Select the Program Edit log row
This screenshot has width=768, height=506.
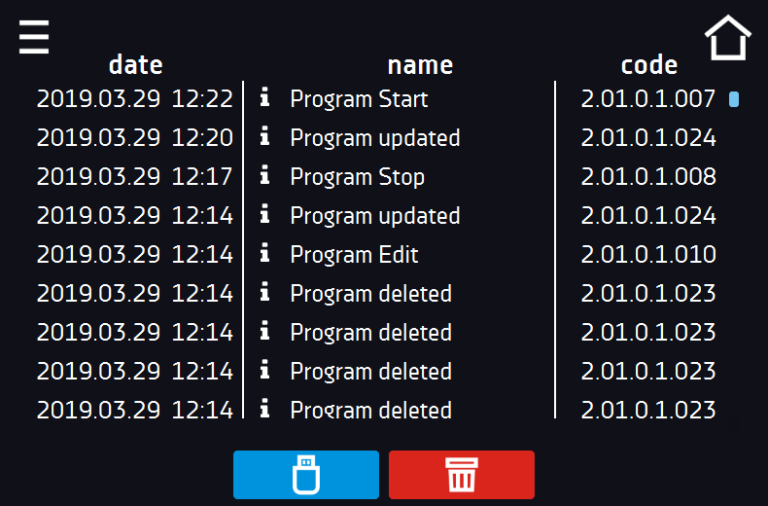click(x=376, y=254)
